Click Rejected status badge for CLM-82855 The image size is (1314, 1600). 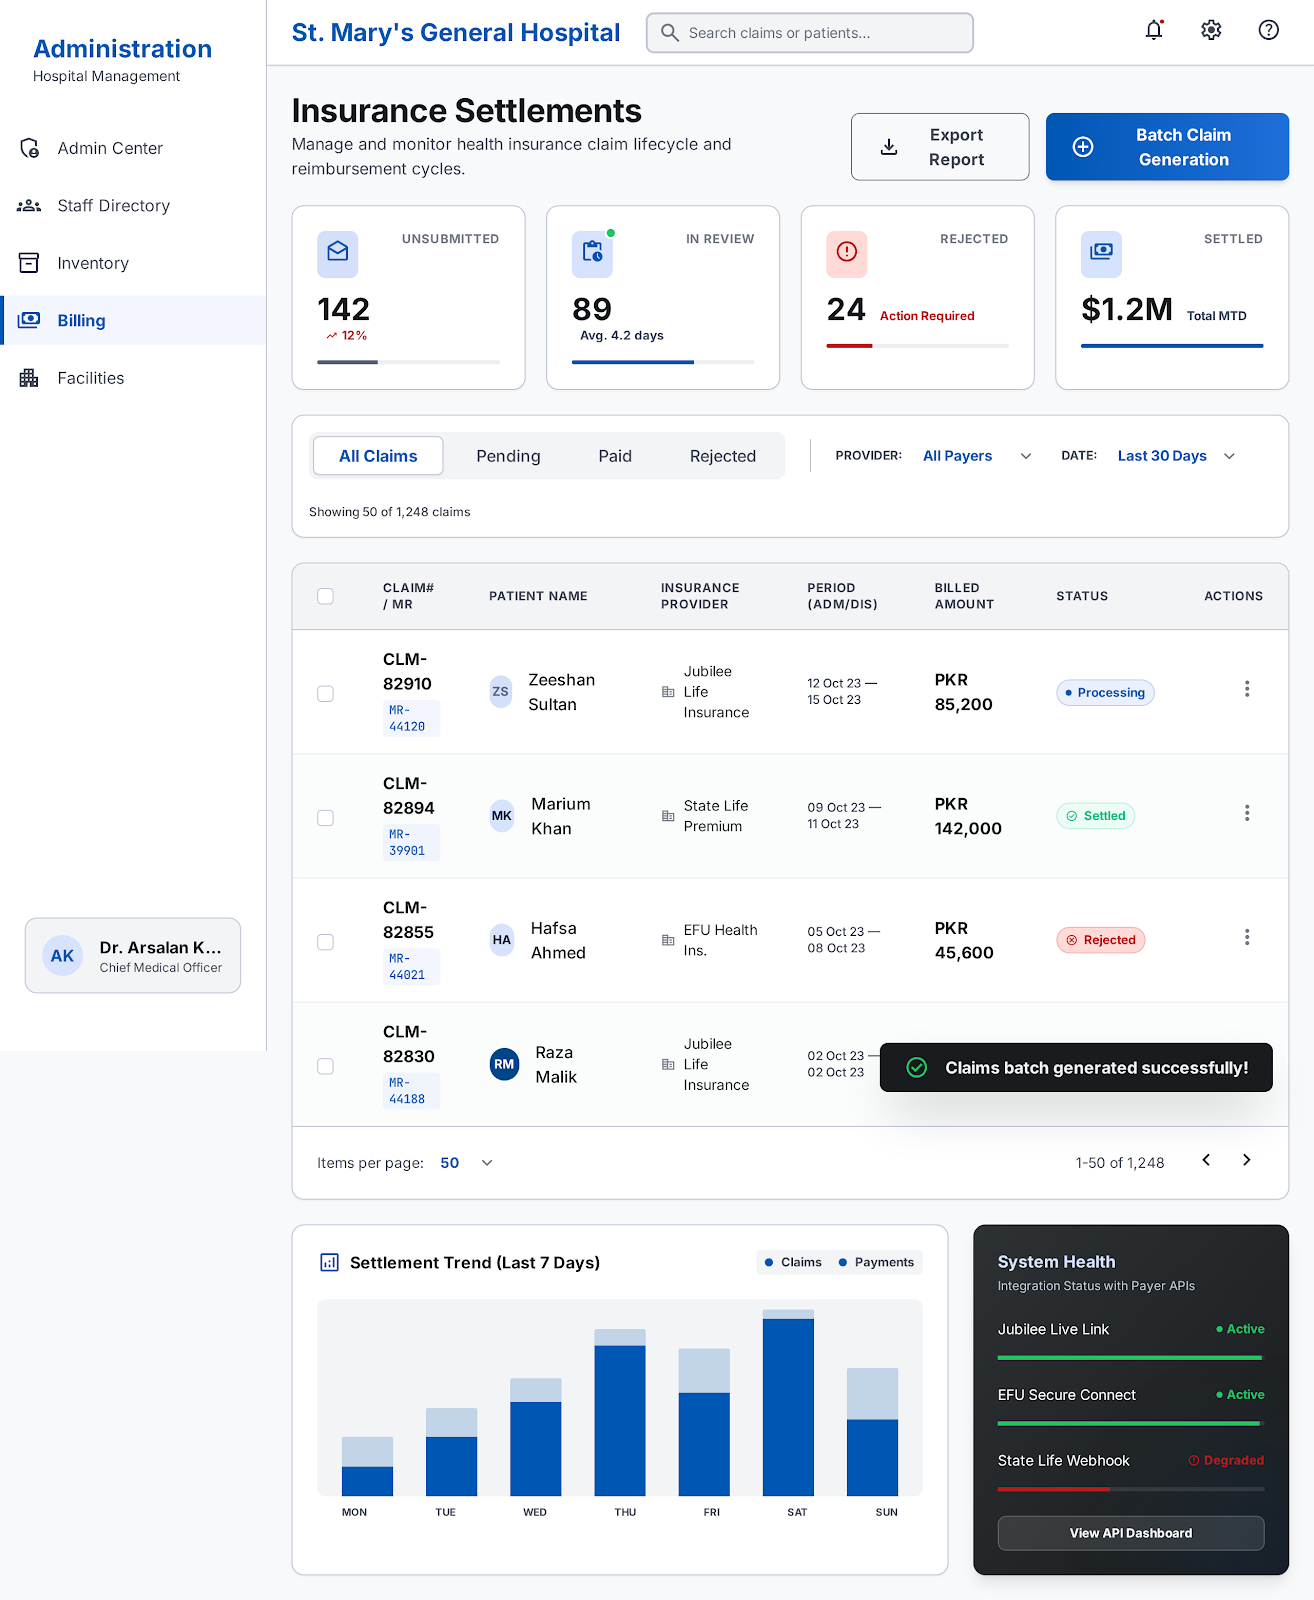(1101, 940)
